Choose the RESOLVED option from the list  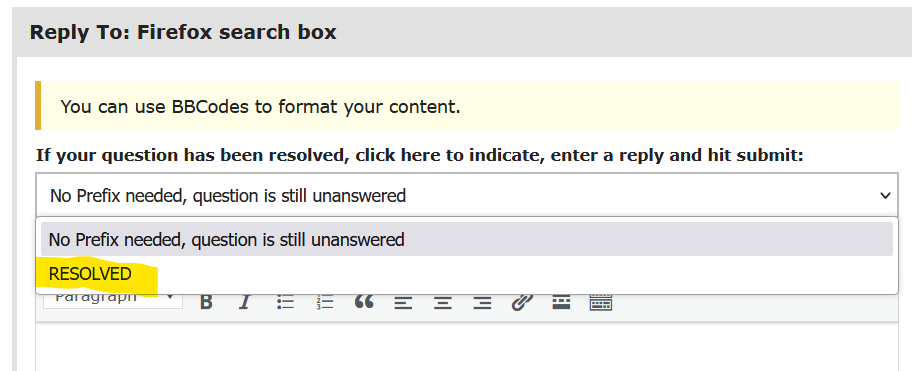click(x=90, y=274)
